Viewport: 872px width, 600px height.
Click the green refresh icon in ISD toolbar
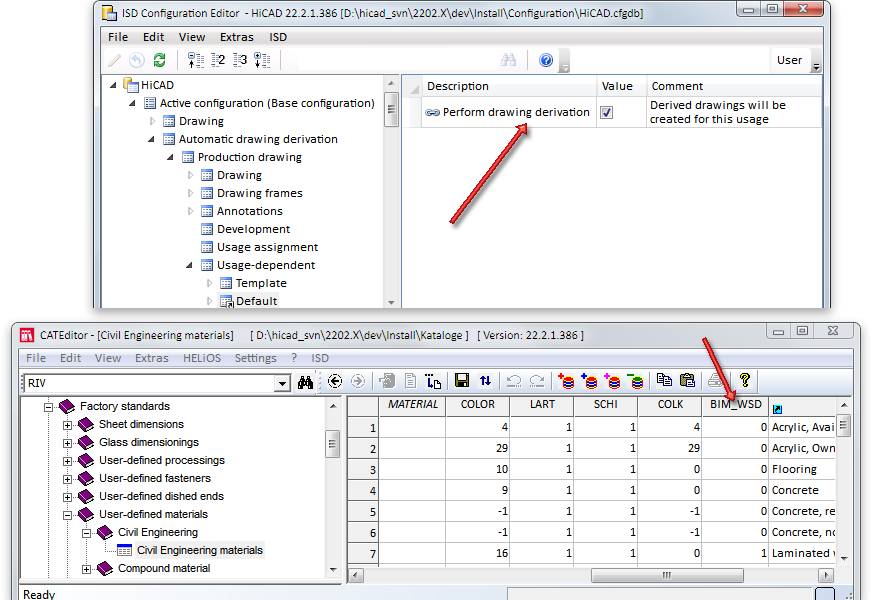pos(159,60)
